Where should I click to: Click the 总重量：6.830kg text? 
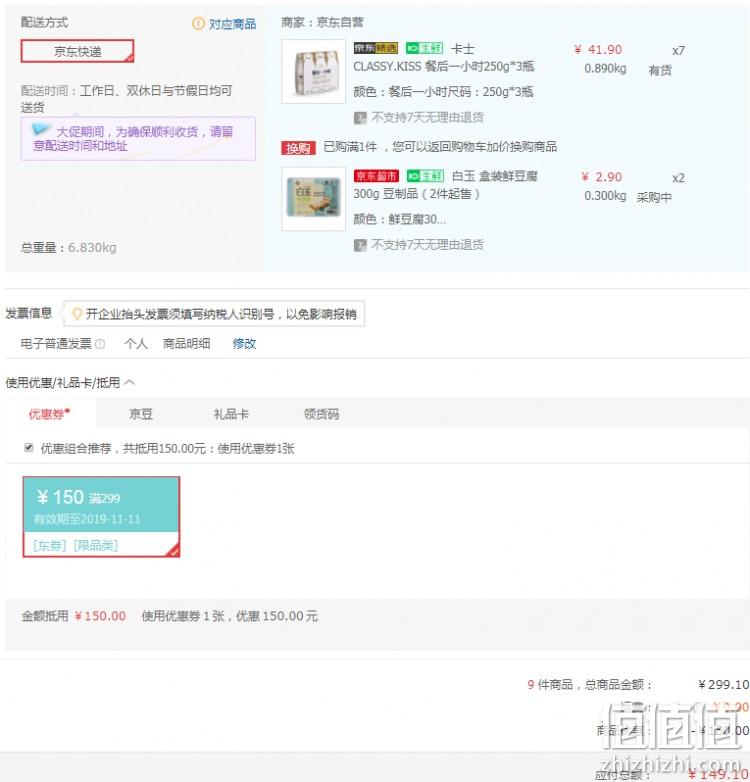click(69, 247)
